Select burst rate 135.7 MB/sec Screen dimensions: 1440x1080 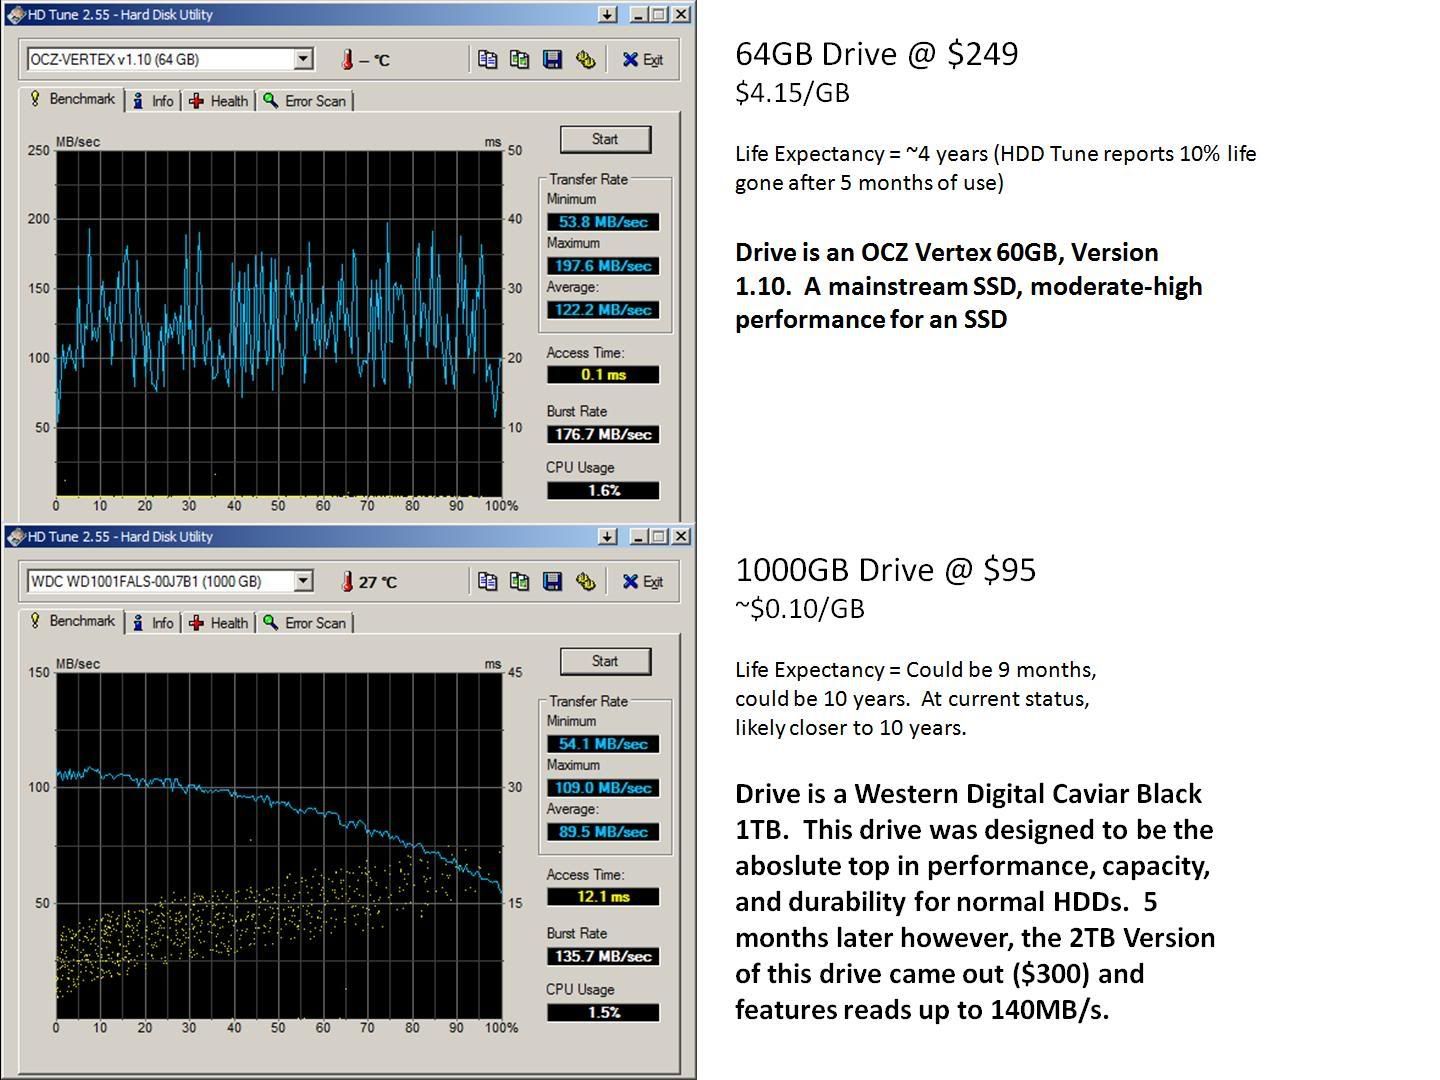coord(603,956)
